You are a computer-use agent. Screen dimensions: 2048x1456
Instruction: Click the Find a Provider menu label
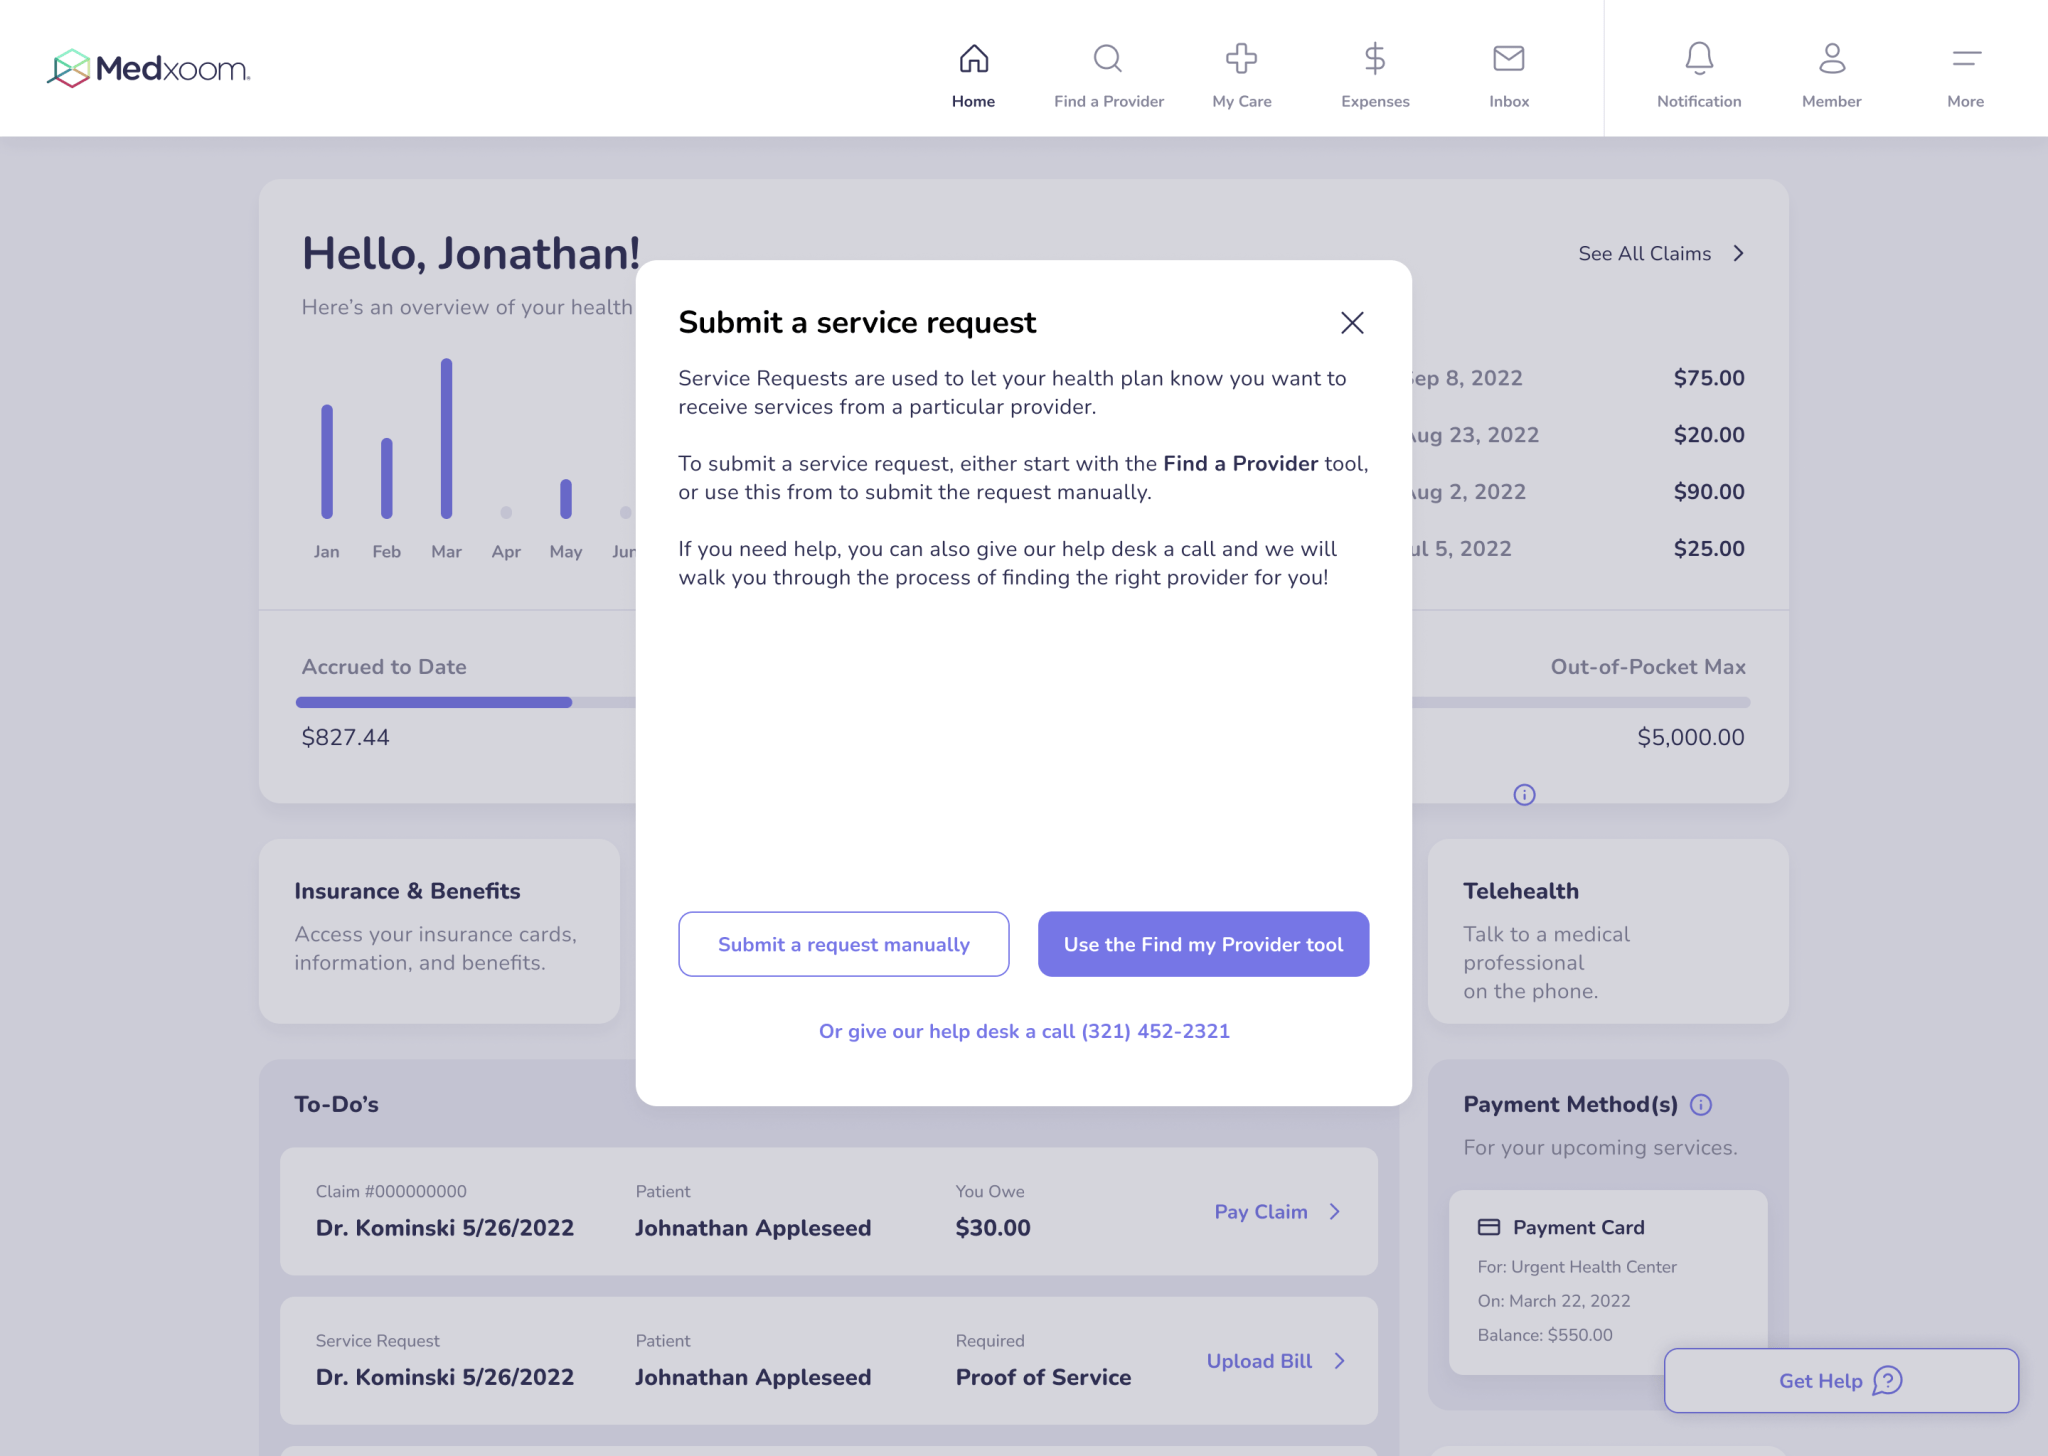(1108, 102)
